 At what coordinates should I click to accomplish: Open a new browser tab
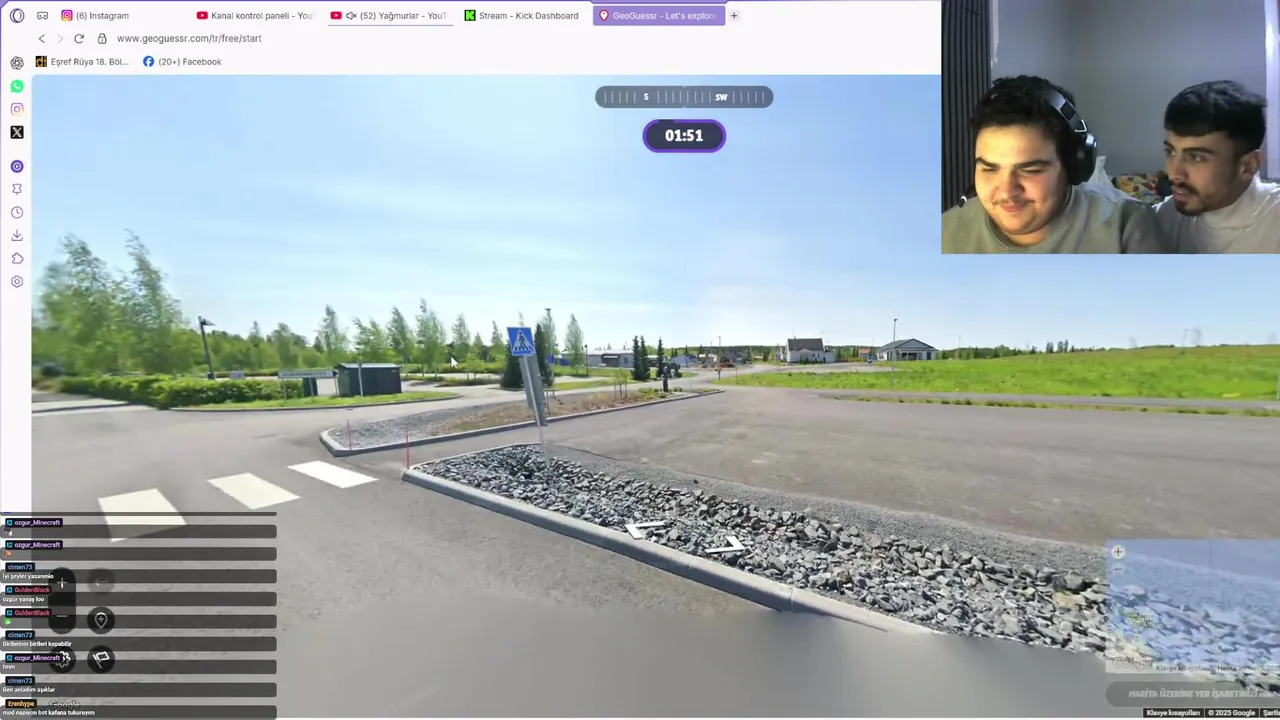(x=734, y=16)
